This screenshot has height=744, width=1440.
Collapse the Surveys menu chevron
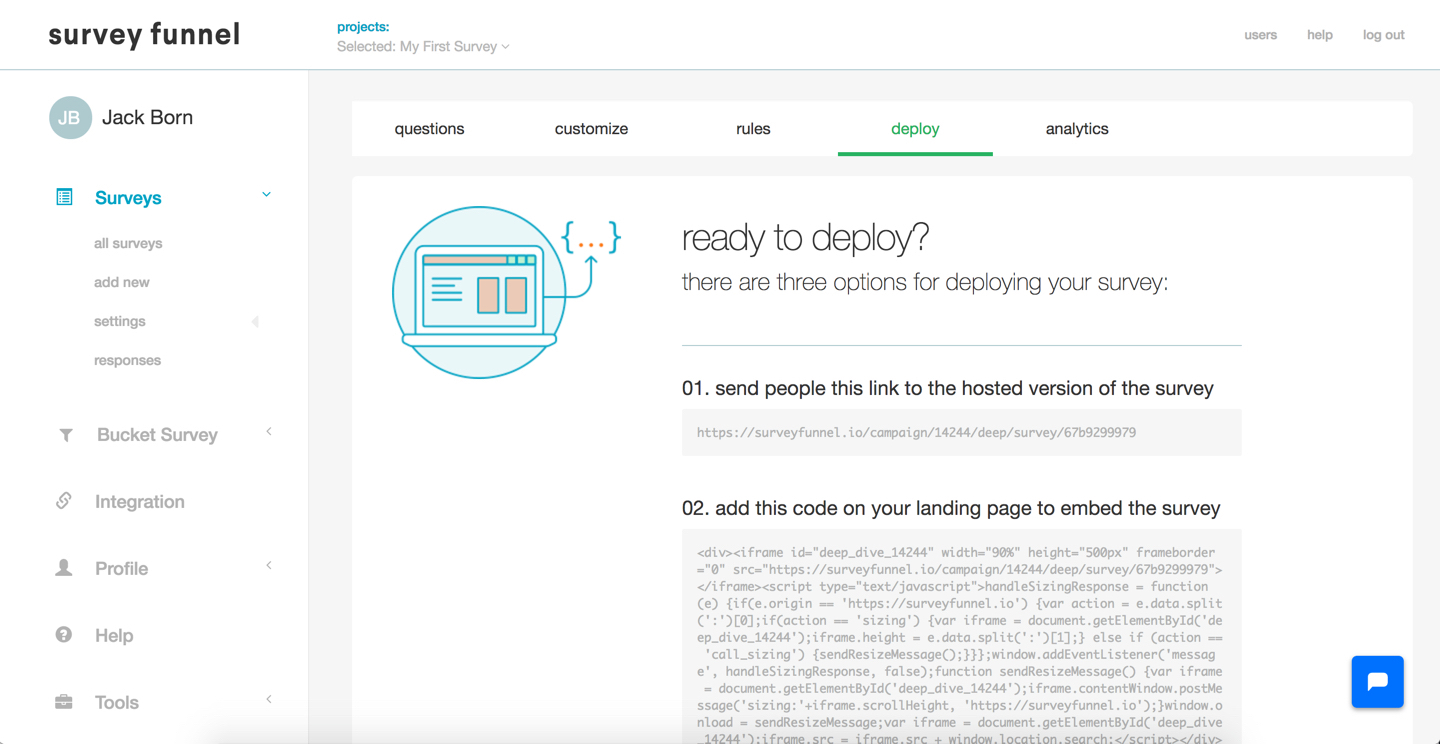[x=266, y=195]
